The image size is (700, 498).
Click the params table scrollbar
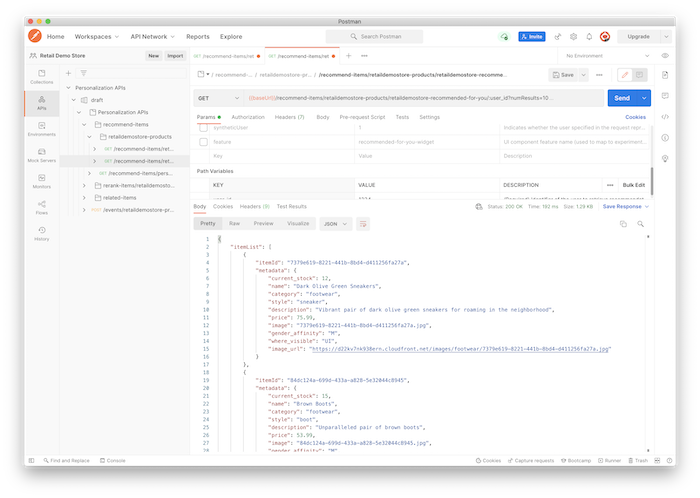[x=652, y=181]
